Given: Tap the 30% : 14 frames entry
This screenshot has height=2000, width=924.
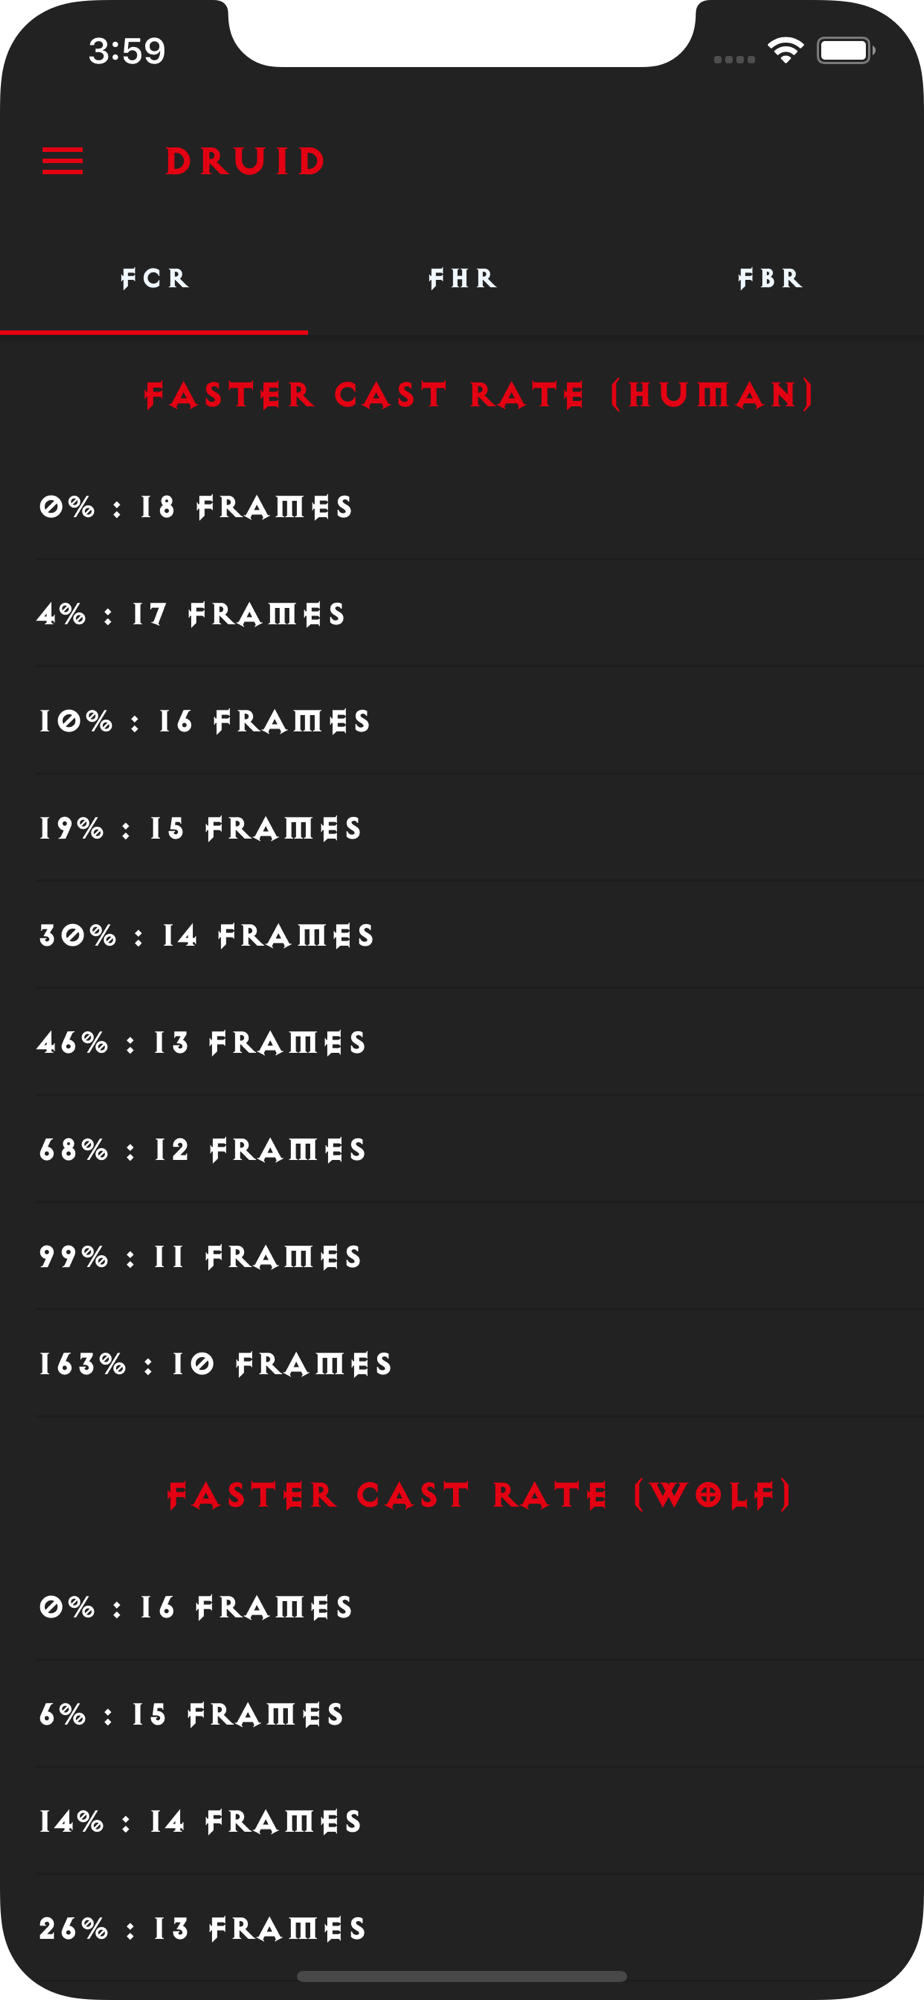Looking at the screenshot, I should tap(480, 935).
